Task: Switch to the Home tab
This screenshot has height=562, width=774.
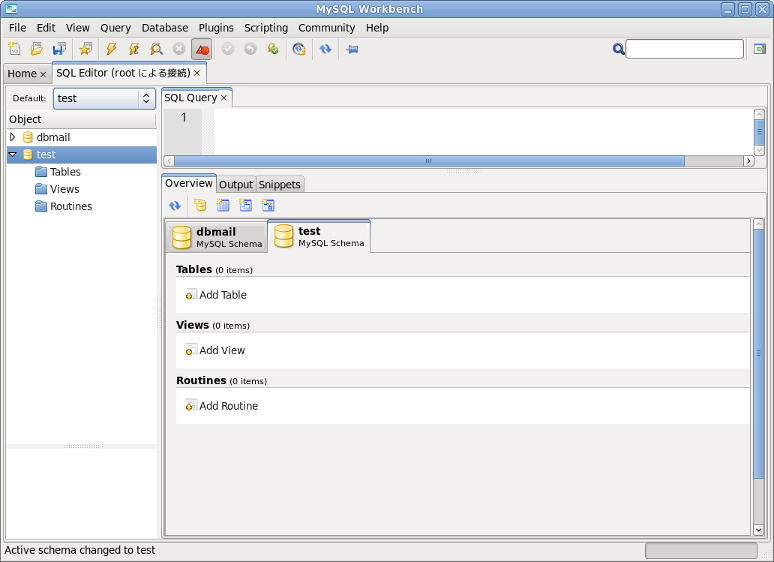Action: coord(22,74)
